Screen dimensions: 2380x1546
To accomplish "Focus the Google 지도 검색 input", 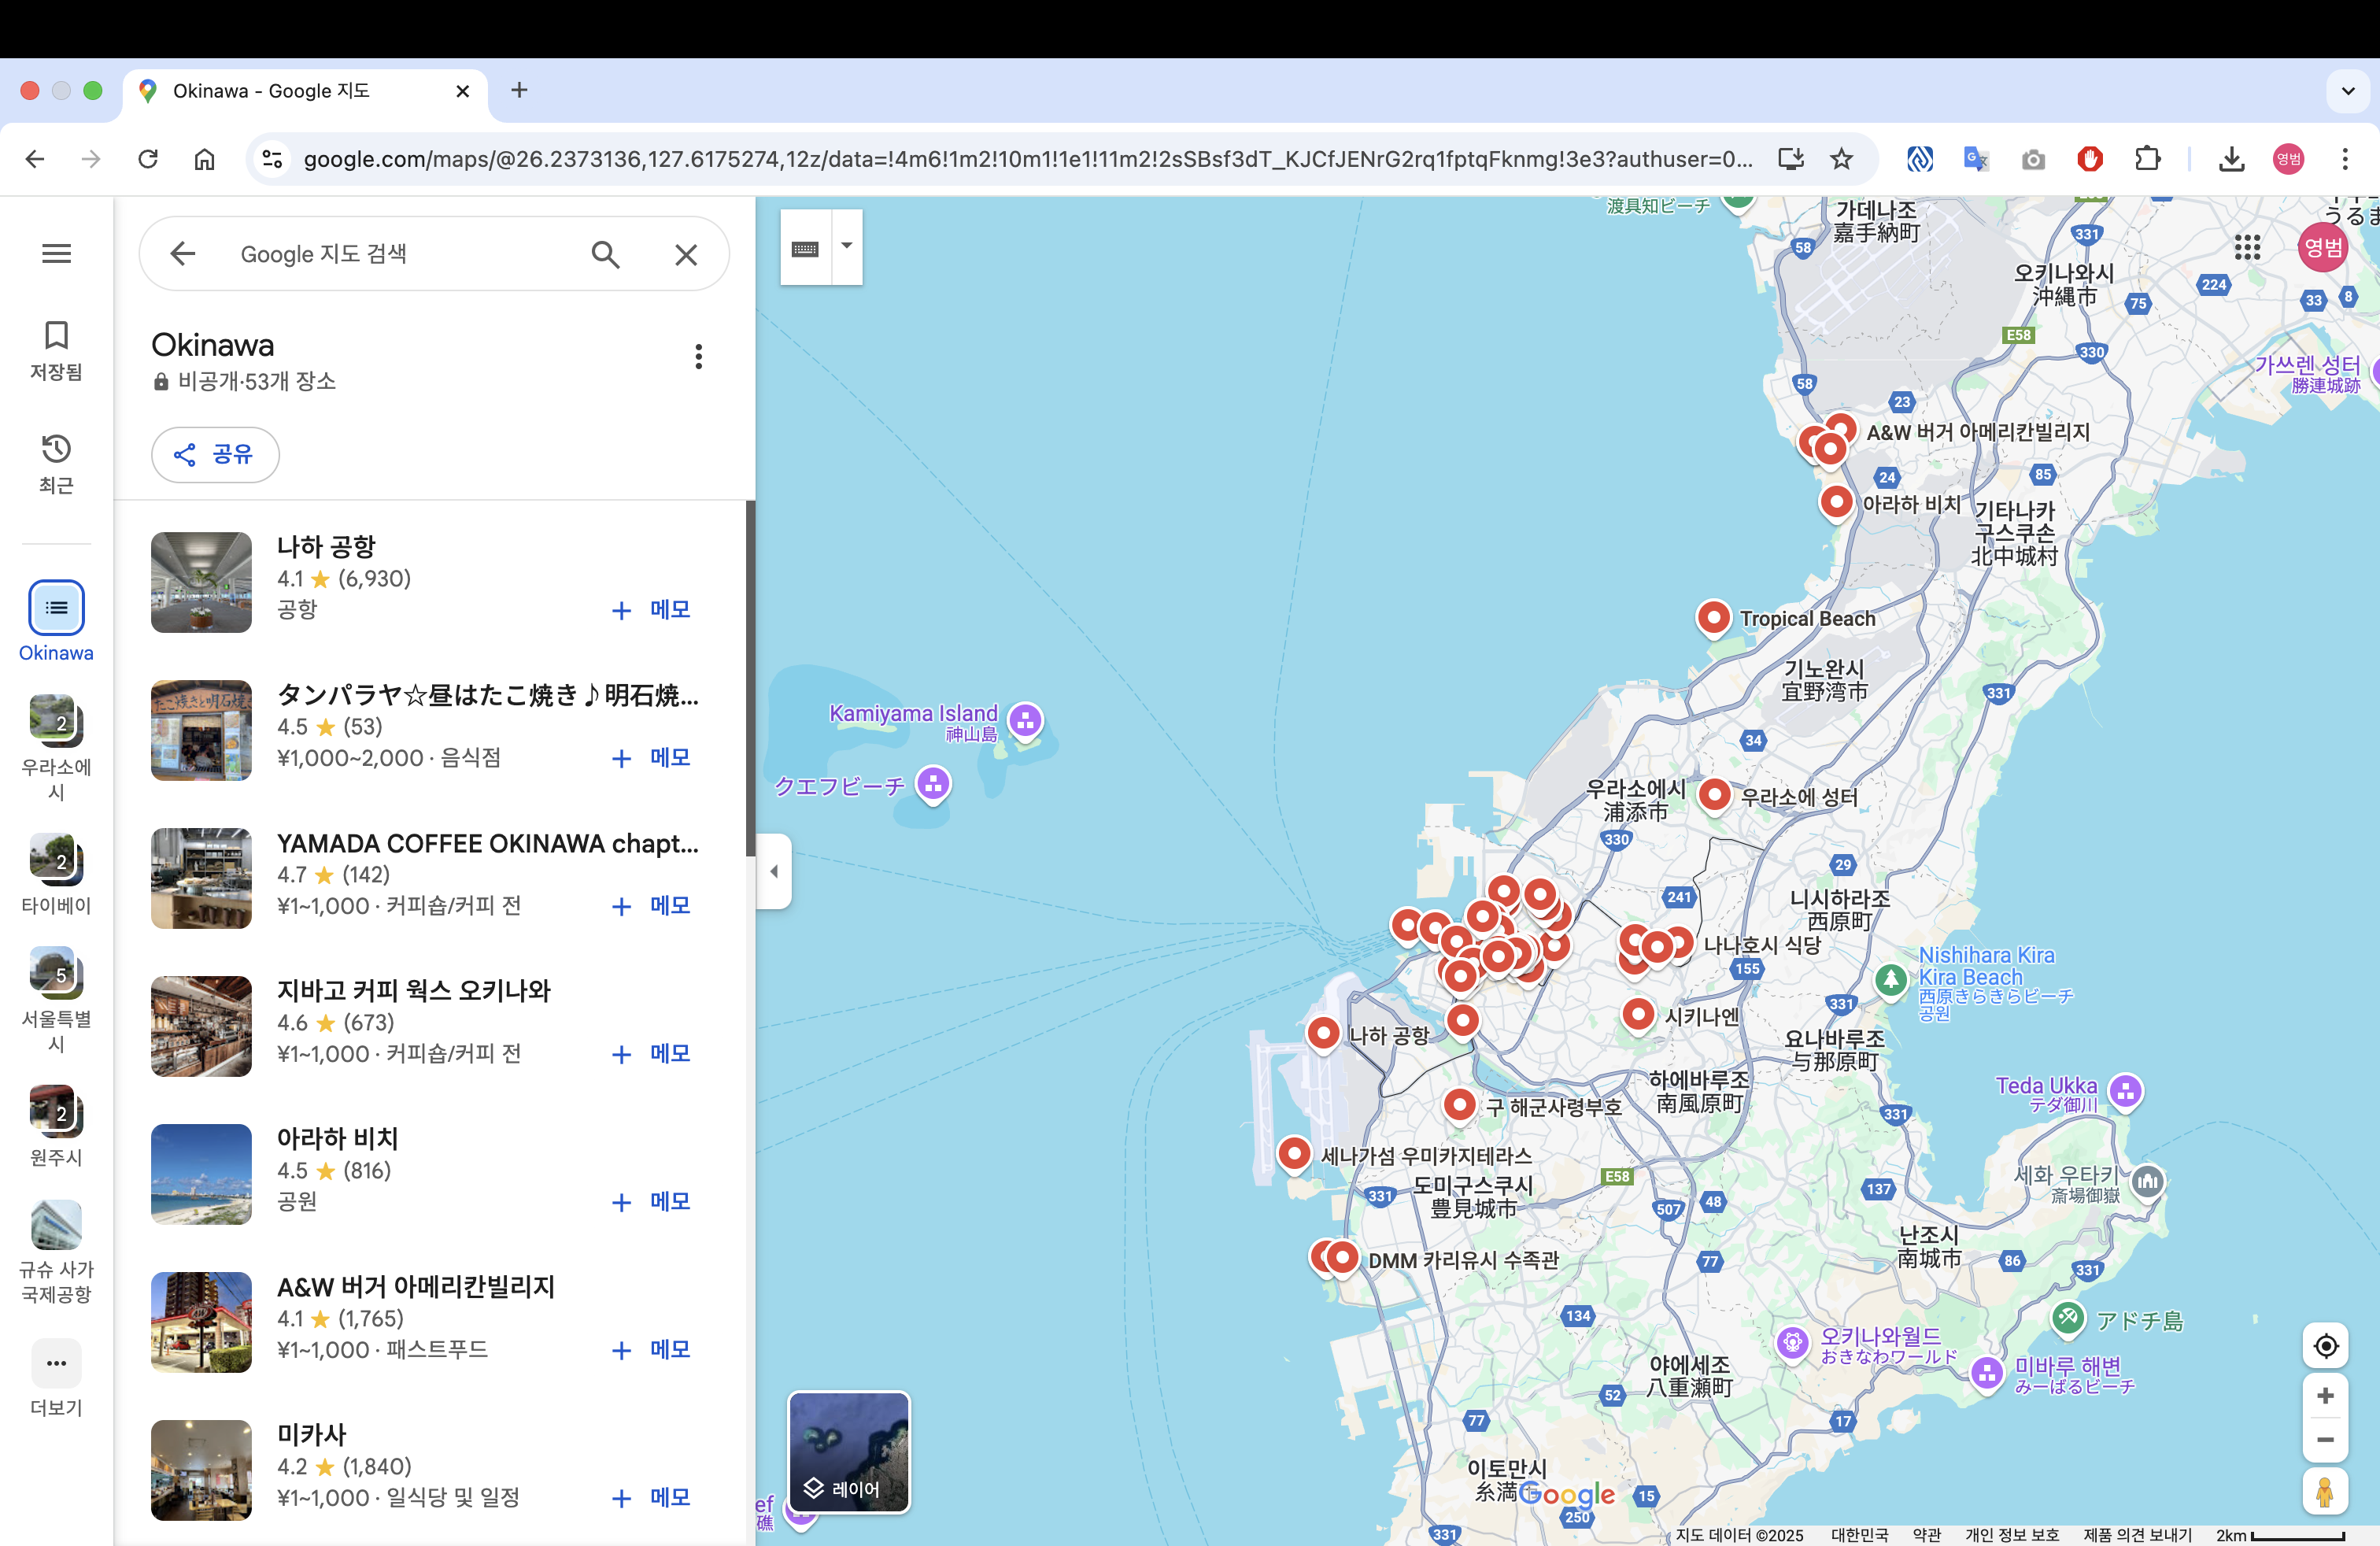I will click(400, 254).
